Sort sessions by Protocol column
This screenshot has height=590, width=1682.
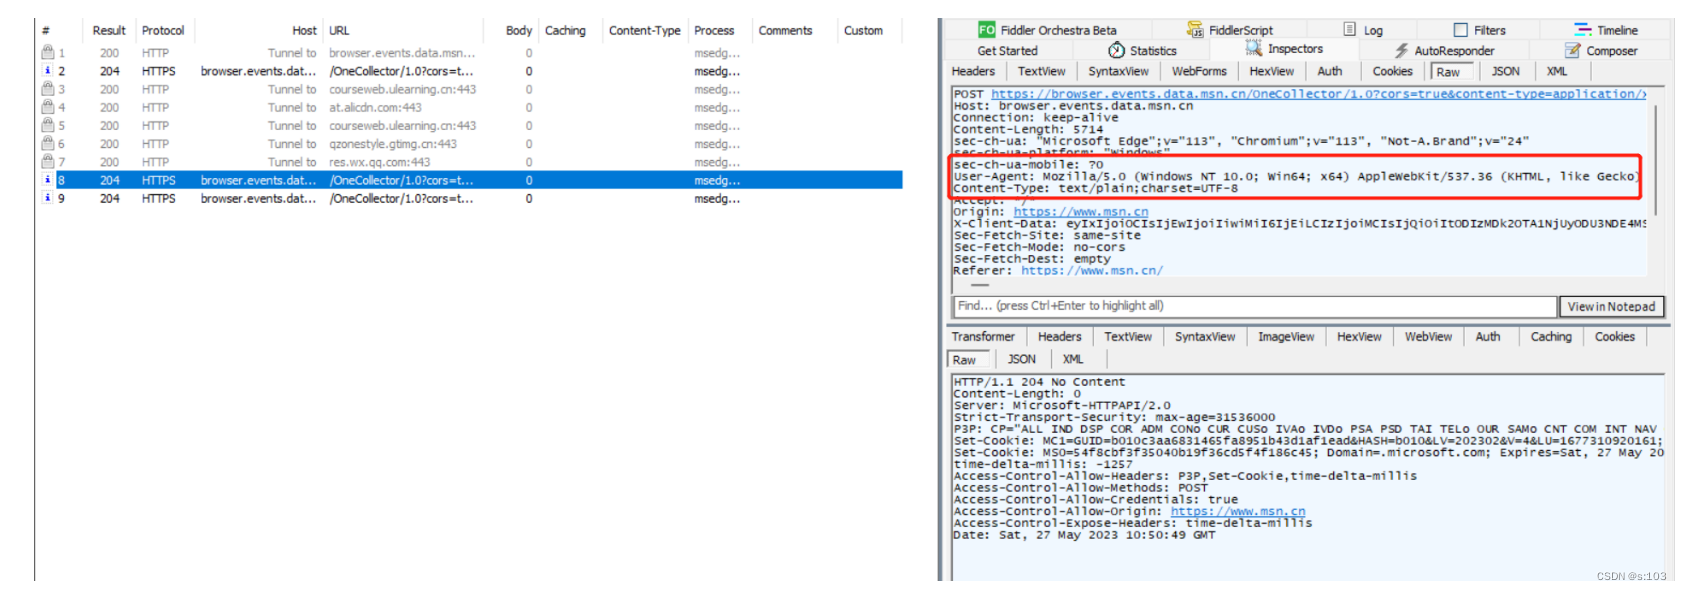tap(162, 31)
